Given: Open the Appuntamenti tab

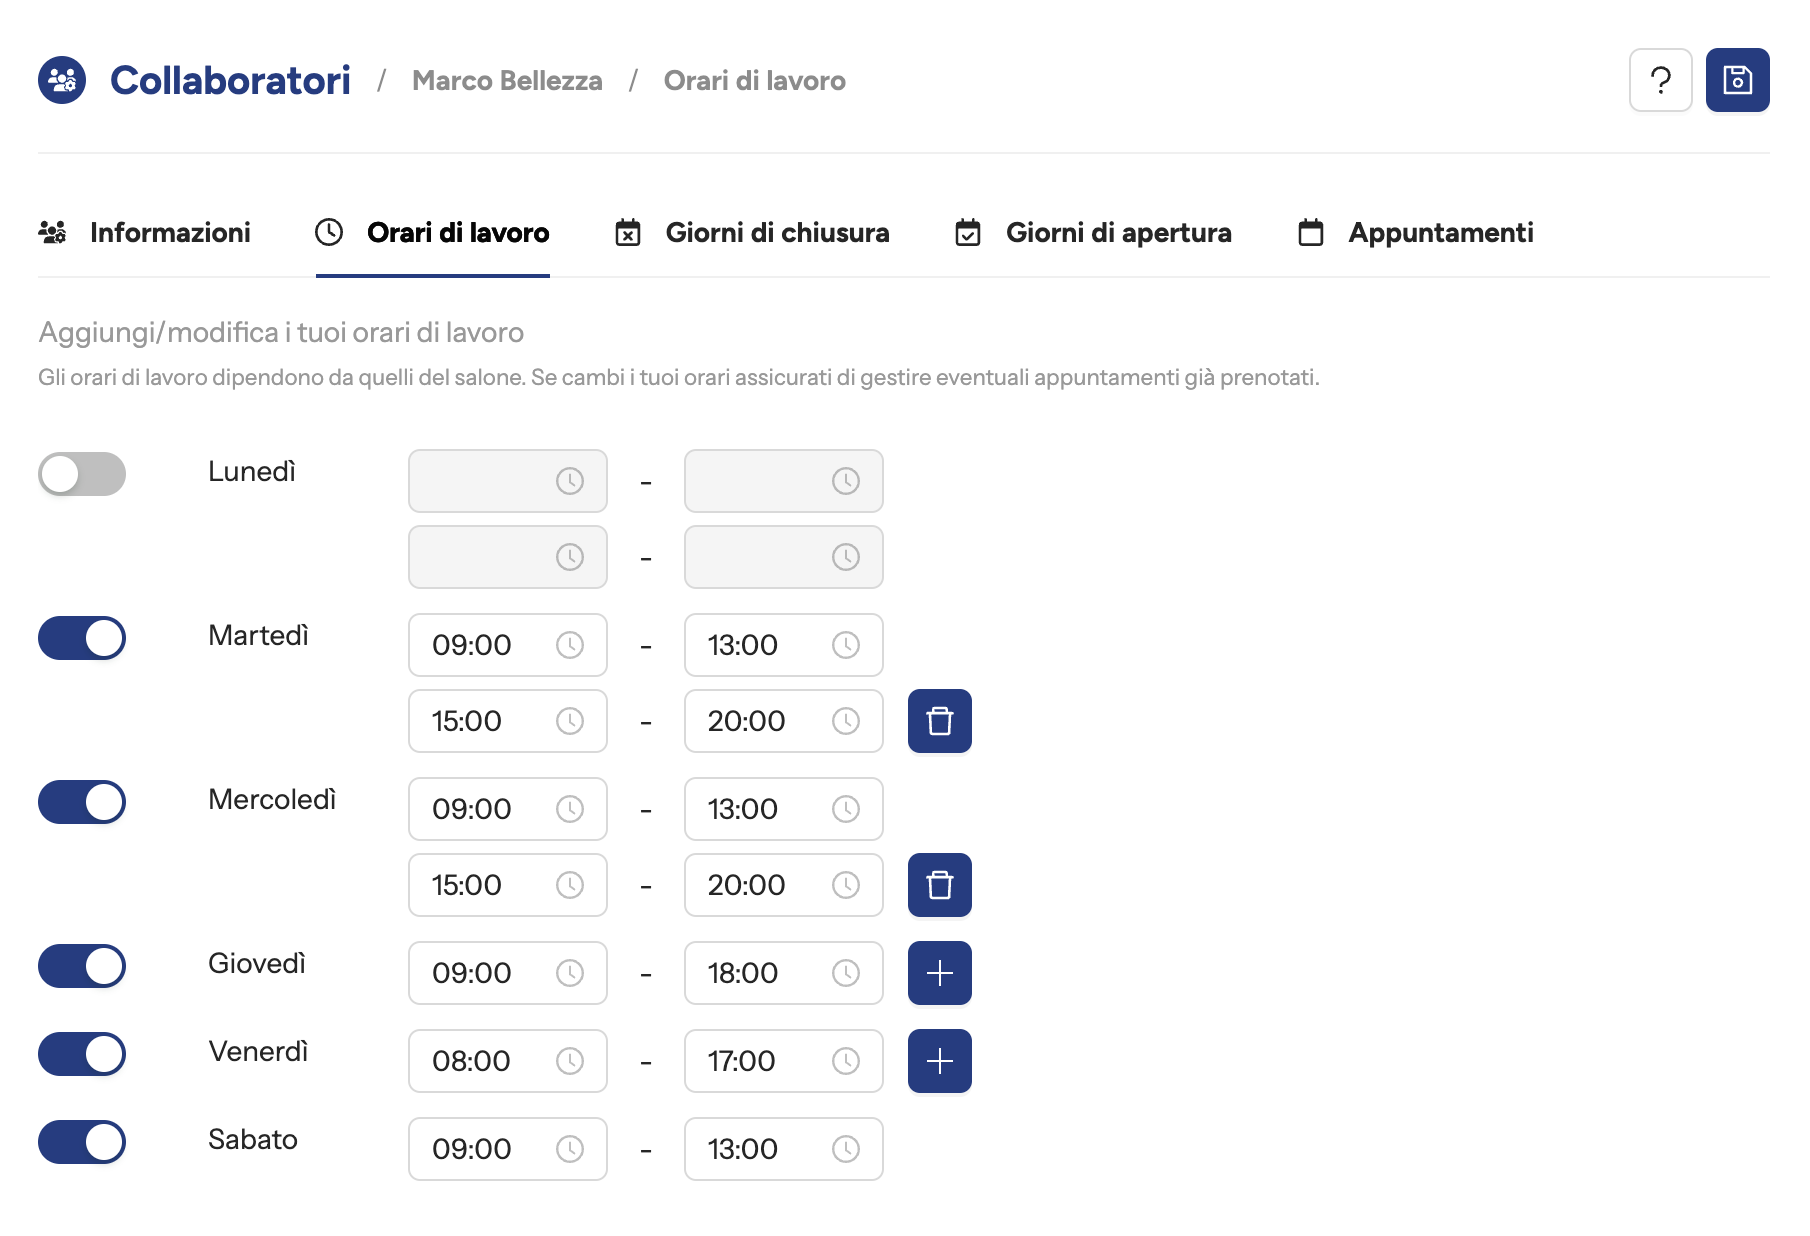Looking at the screenshot, I should (1415, 233).
